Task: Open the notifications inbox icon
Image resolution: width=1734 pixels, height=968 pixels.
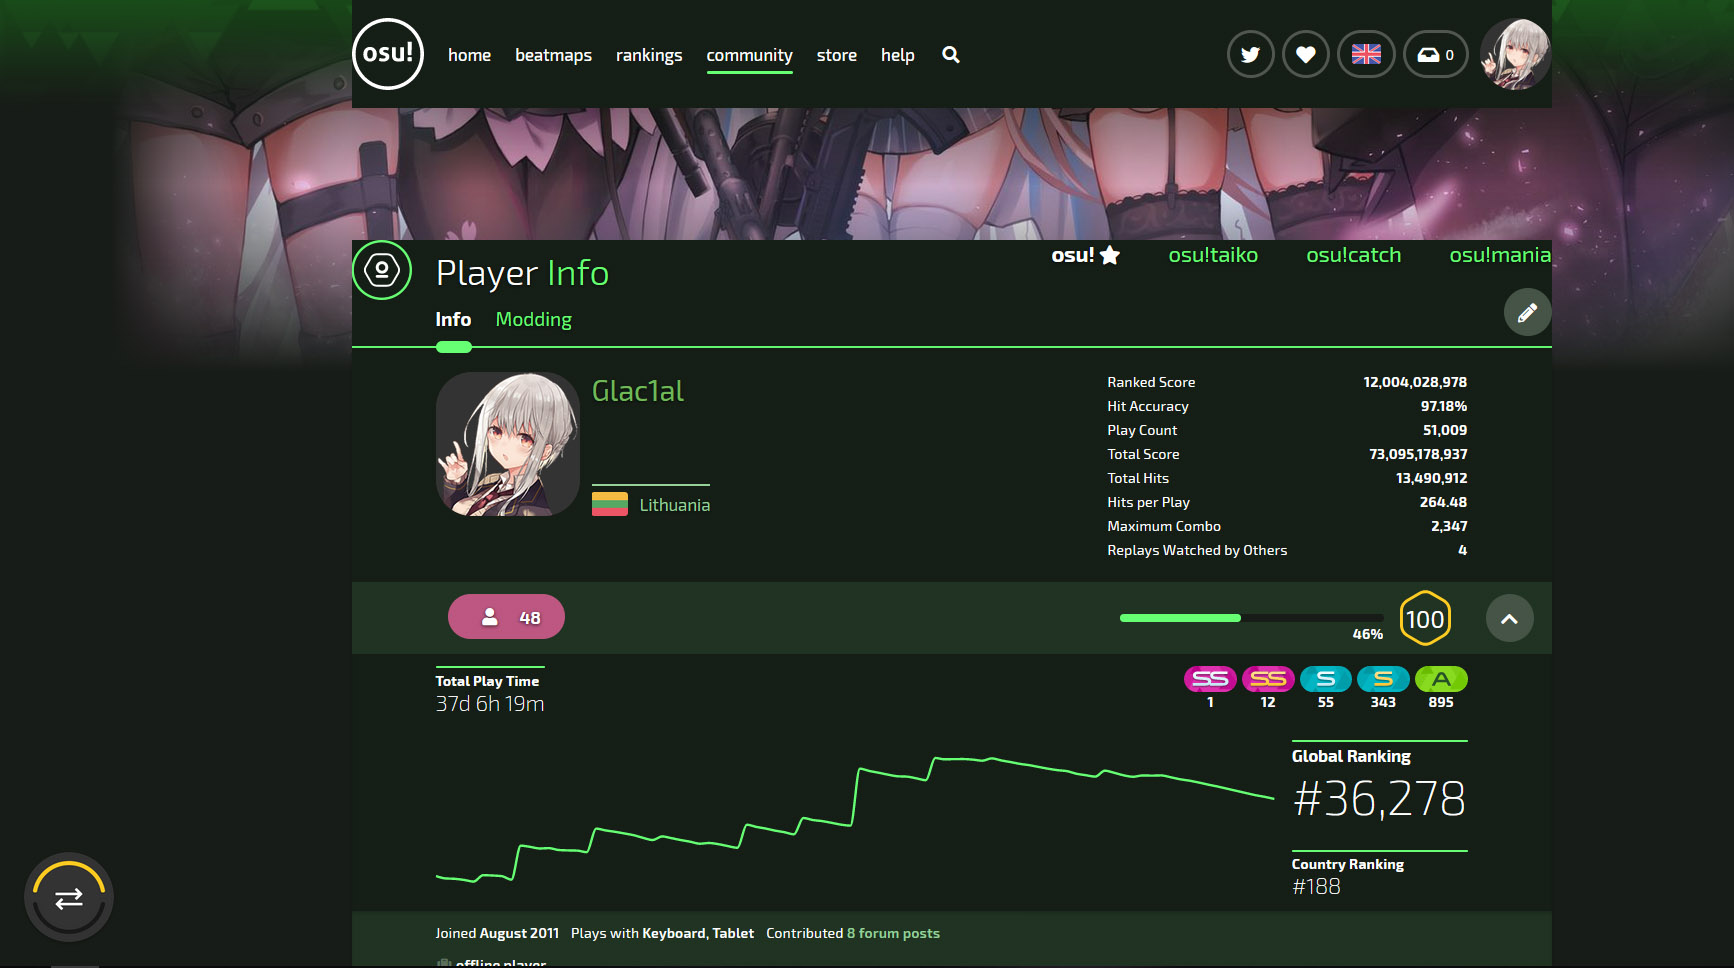Action: (x=1436, y=54)
